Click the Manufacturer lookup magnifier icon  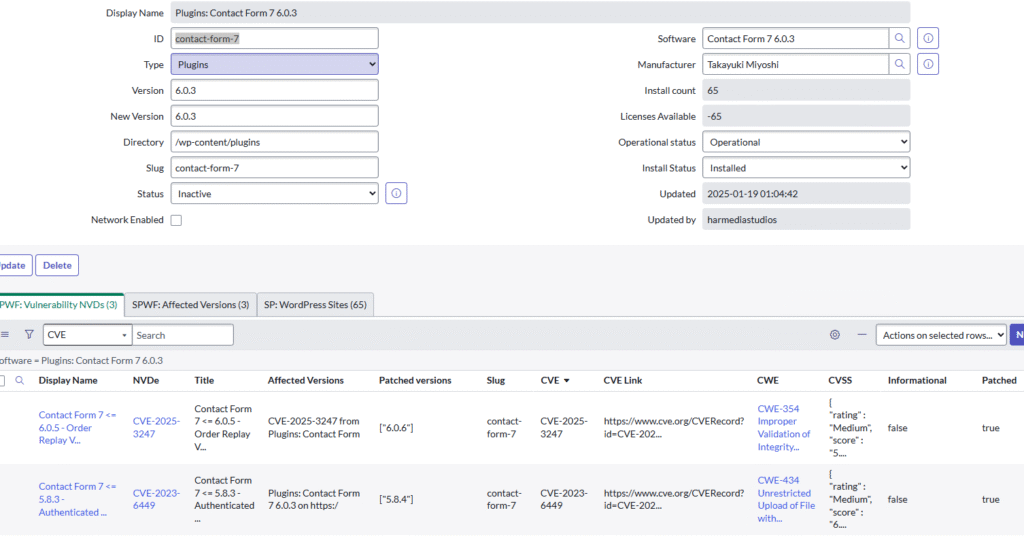900,65
